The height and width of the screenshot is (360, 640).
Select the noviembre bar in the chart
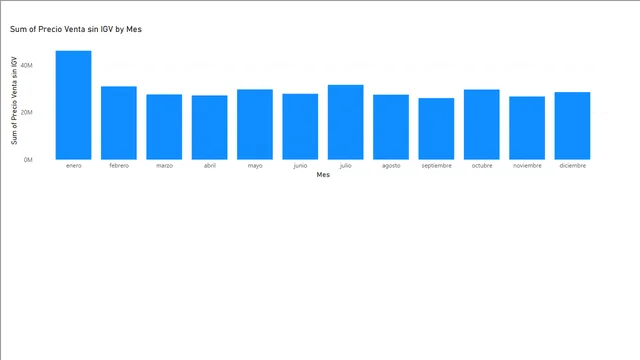(x=527, y=128)
